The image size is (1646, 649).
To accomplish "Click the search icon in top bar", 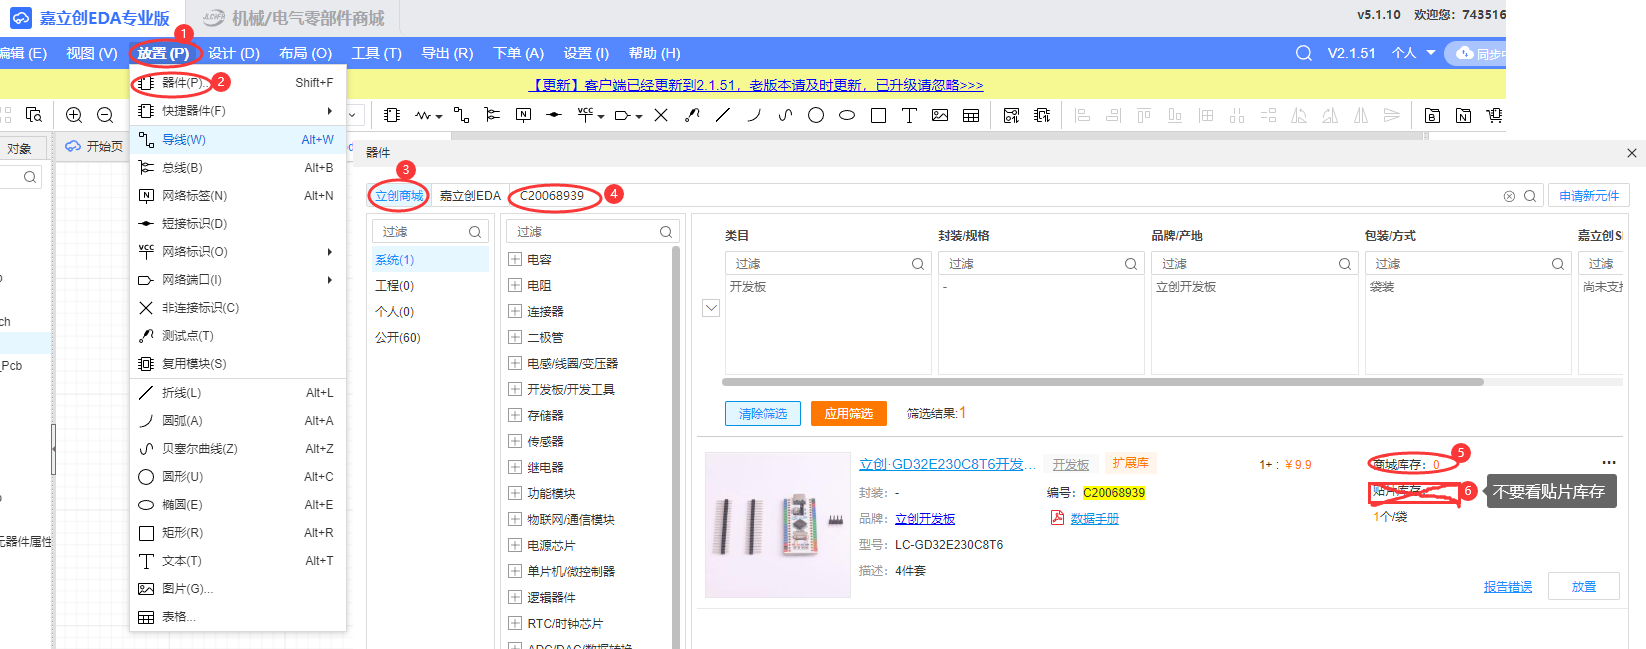I will (x=1304, y=53).
